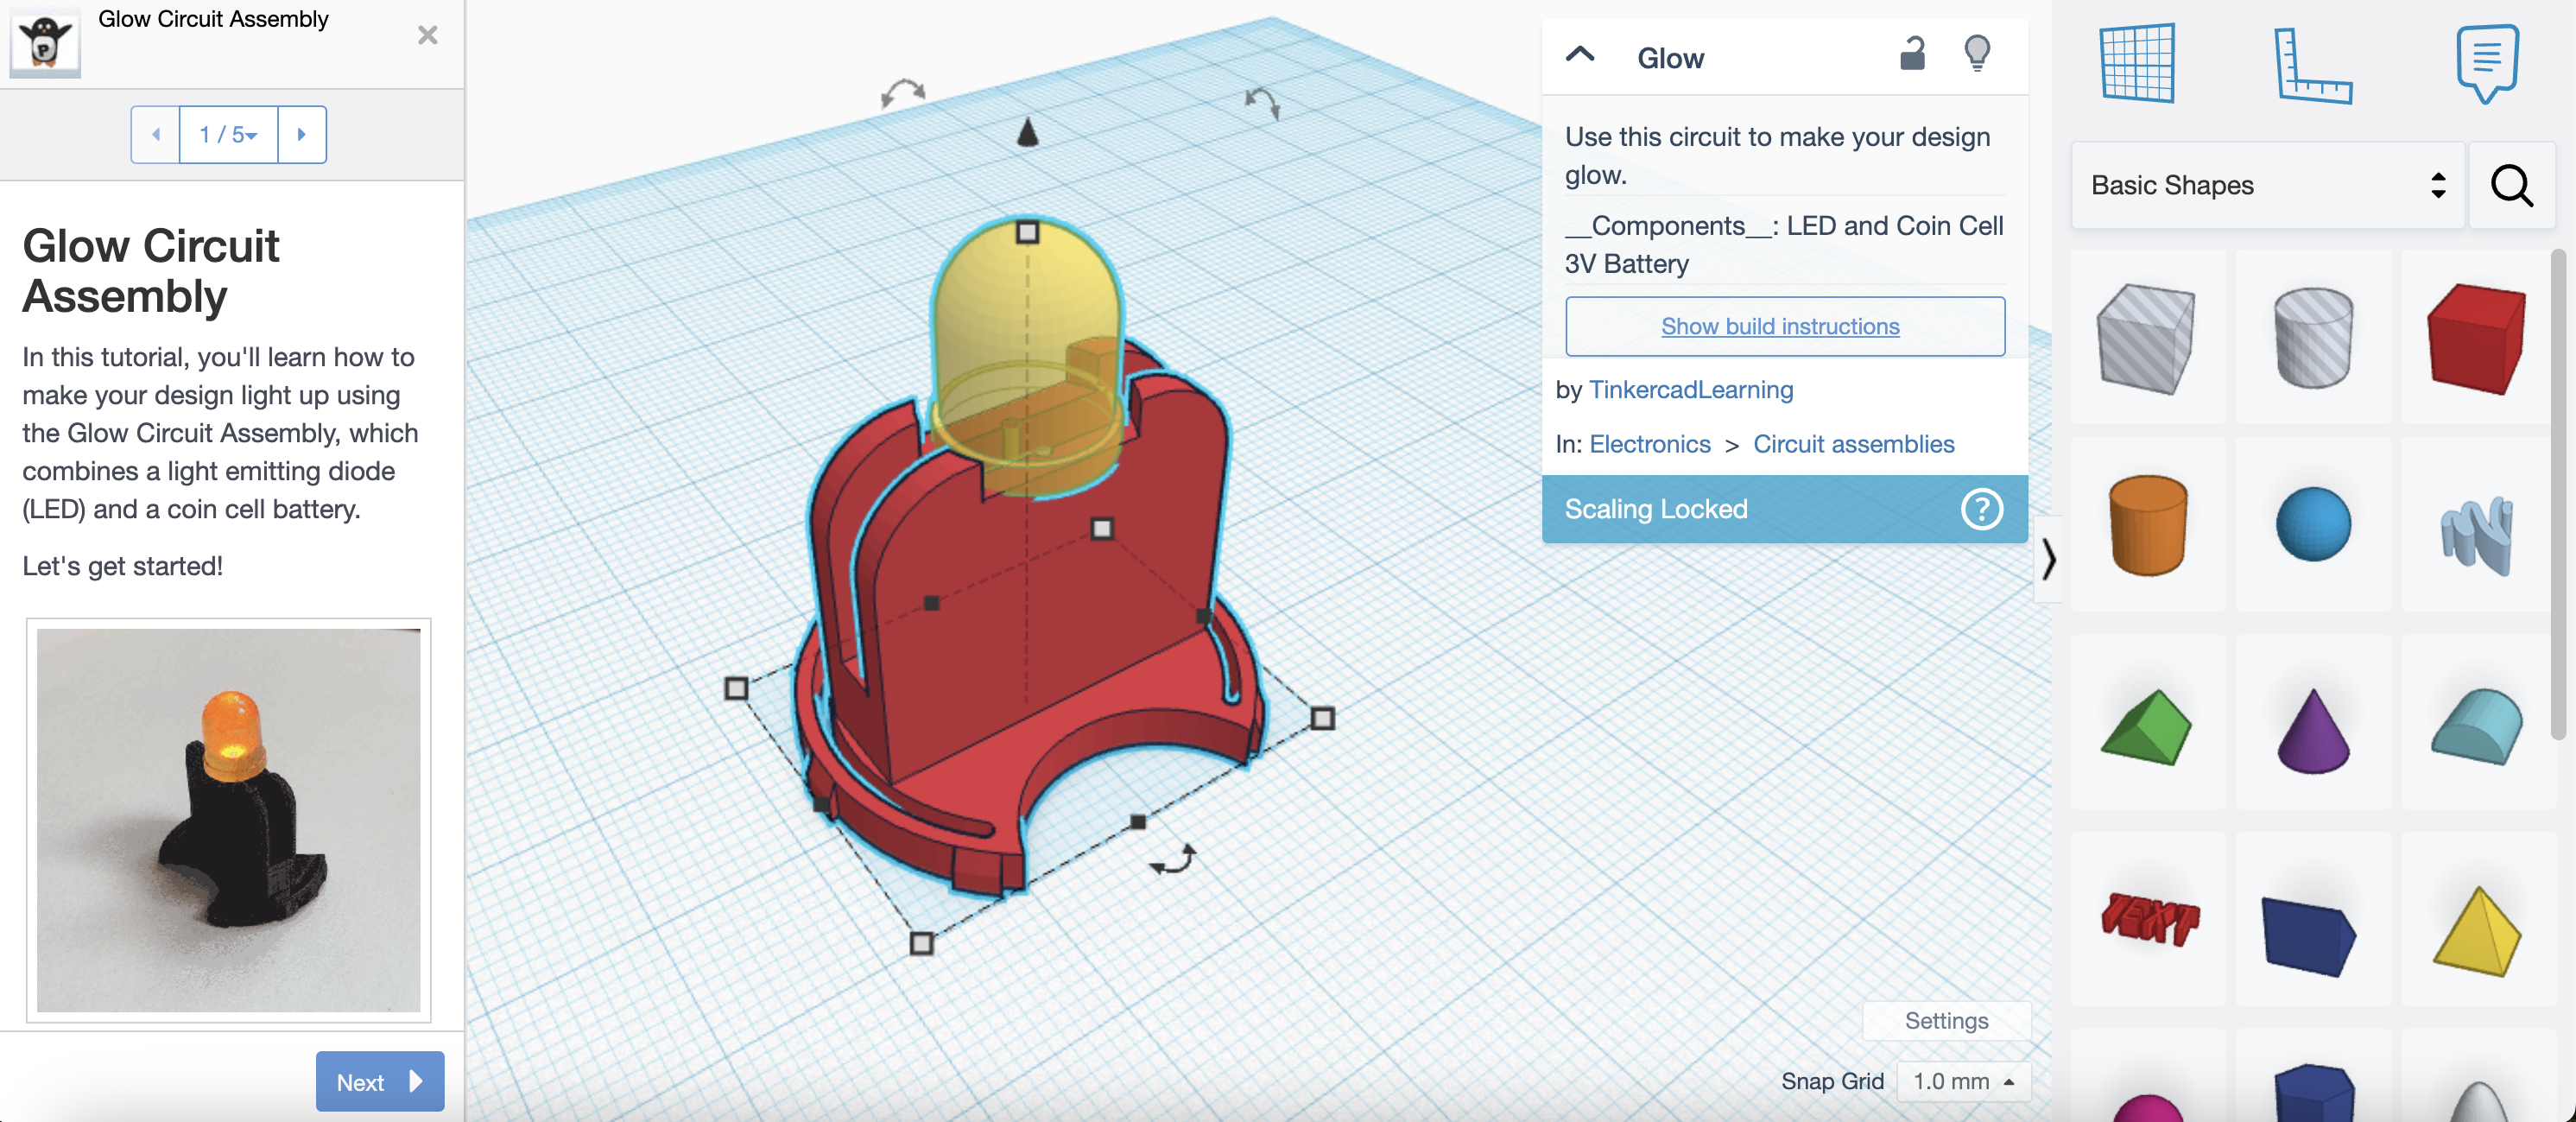
Task: Select the teal round roof shape
Action: point(2477,726)
